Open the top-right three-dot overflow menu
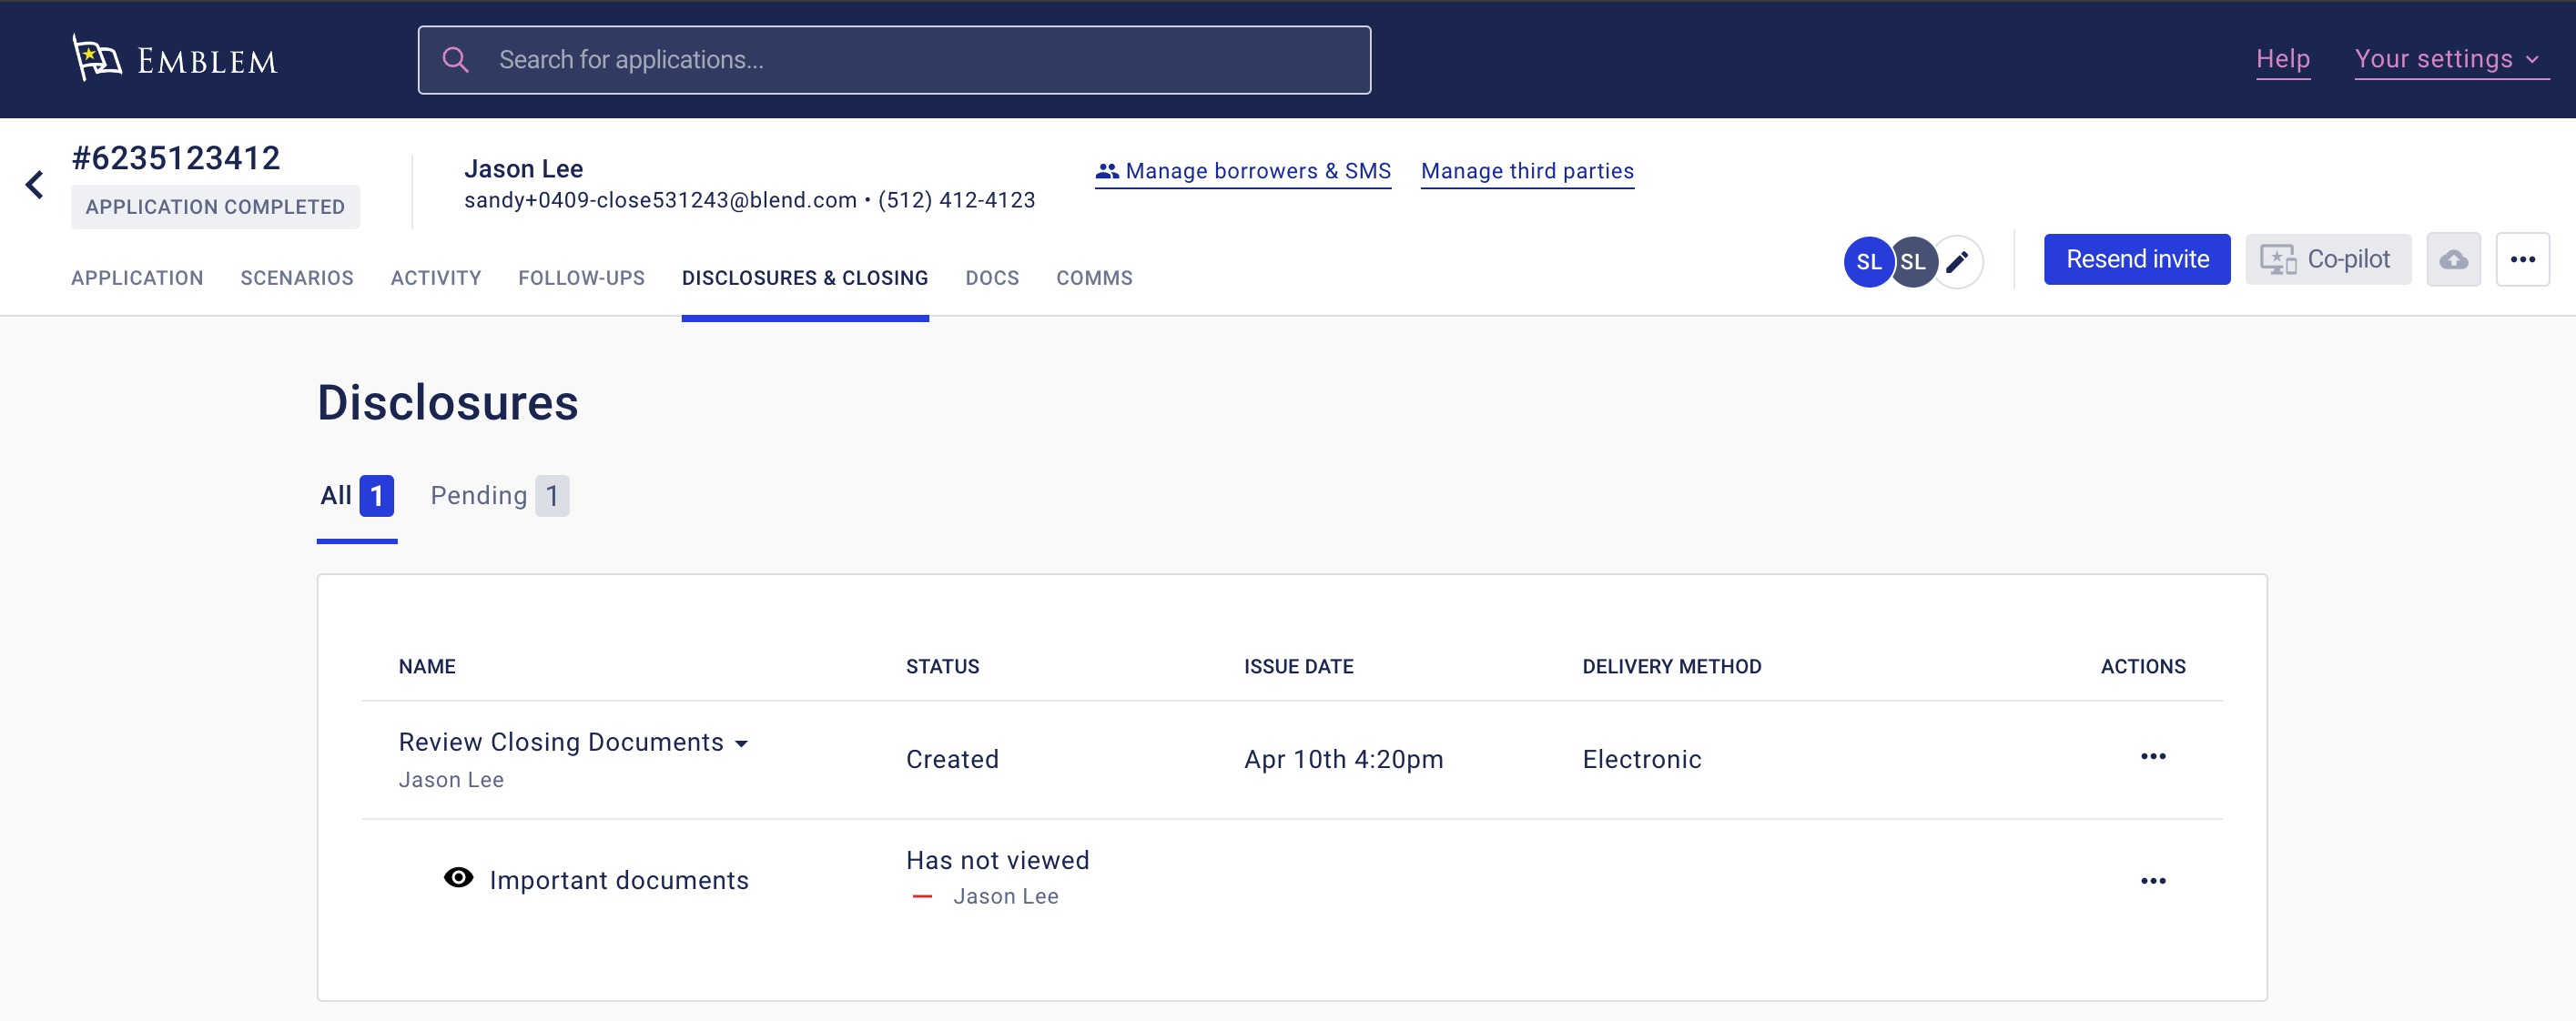This screenshot has width=2576, height=1021. click(x=2521, y=260)
